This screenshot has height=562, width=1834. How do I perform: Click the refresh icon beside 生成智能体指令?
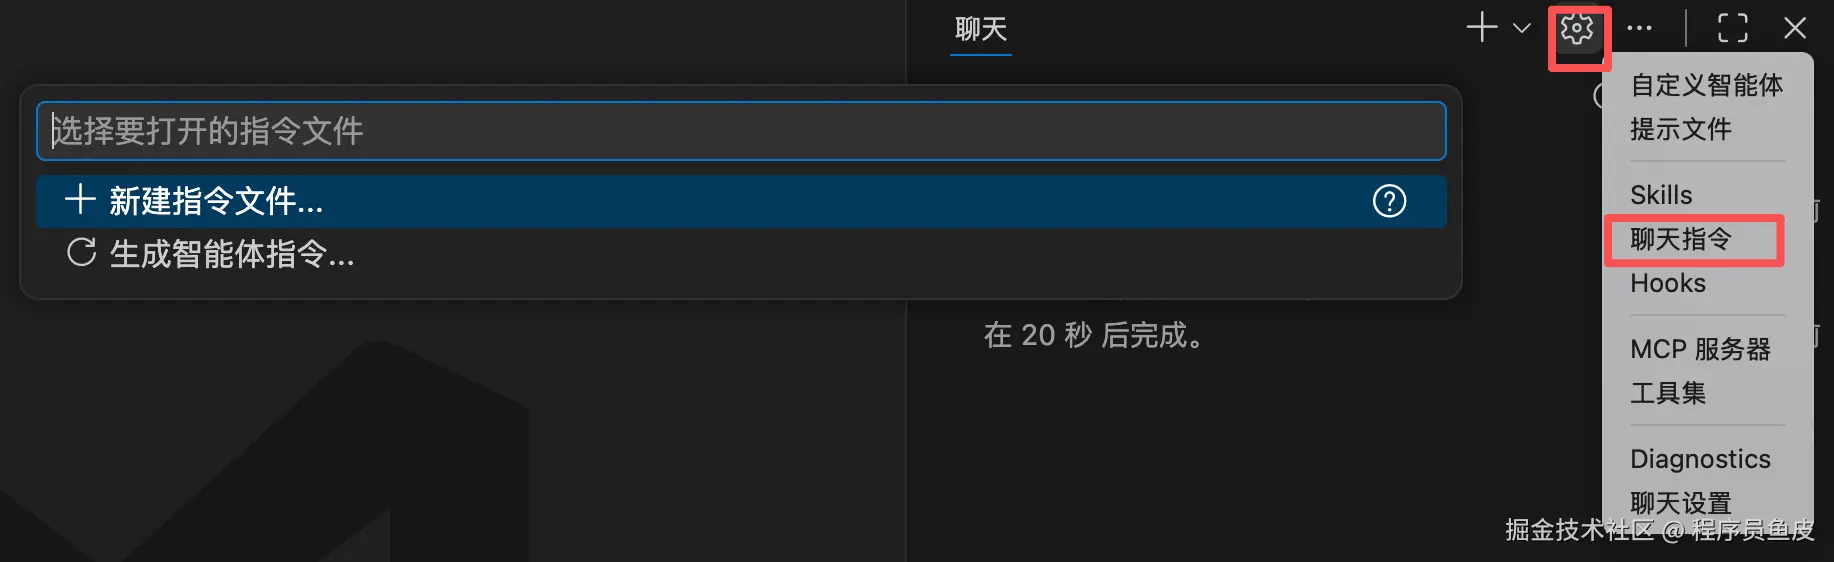point(82,252)
